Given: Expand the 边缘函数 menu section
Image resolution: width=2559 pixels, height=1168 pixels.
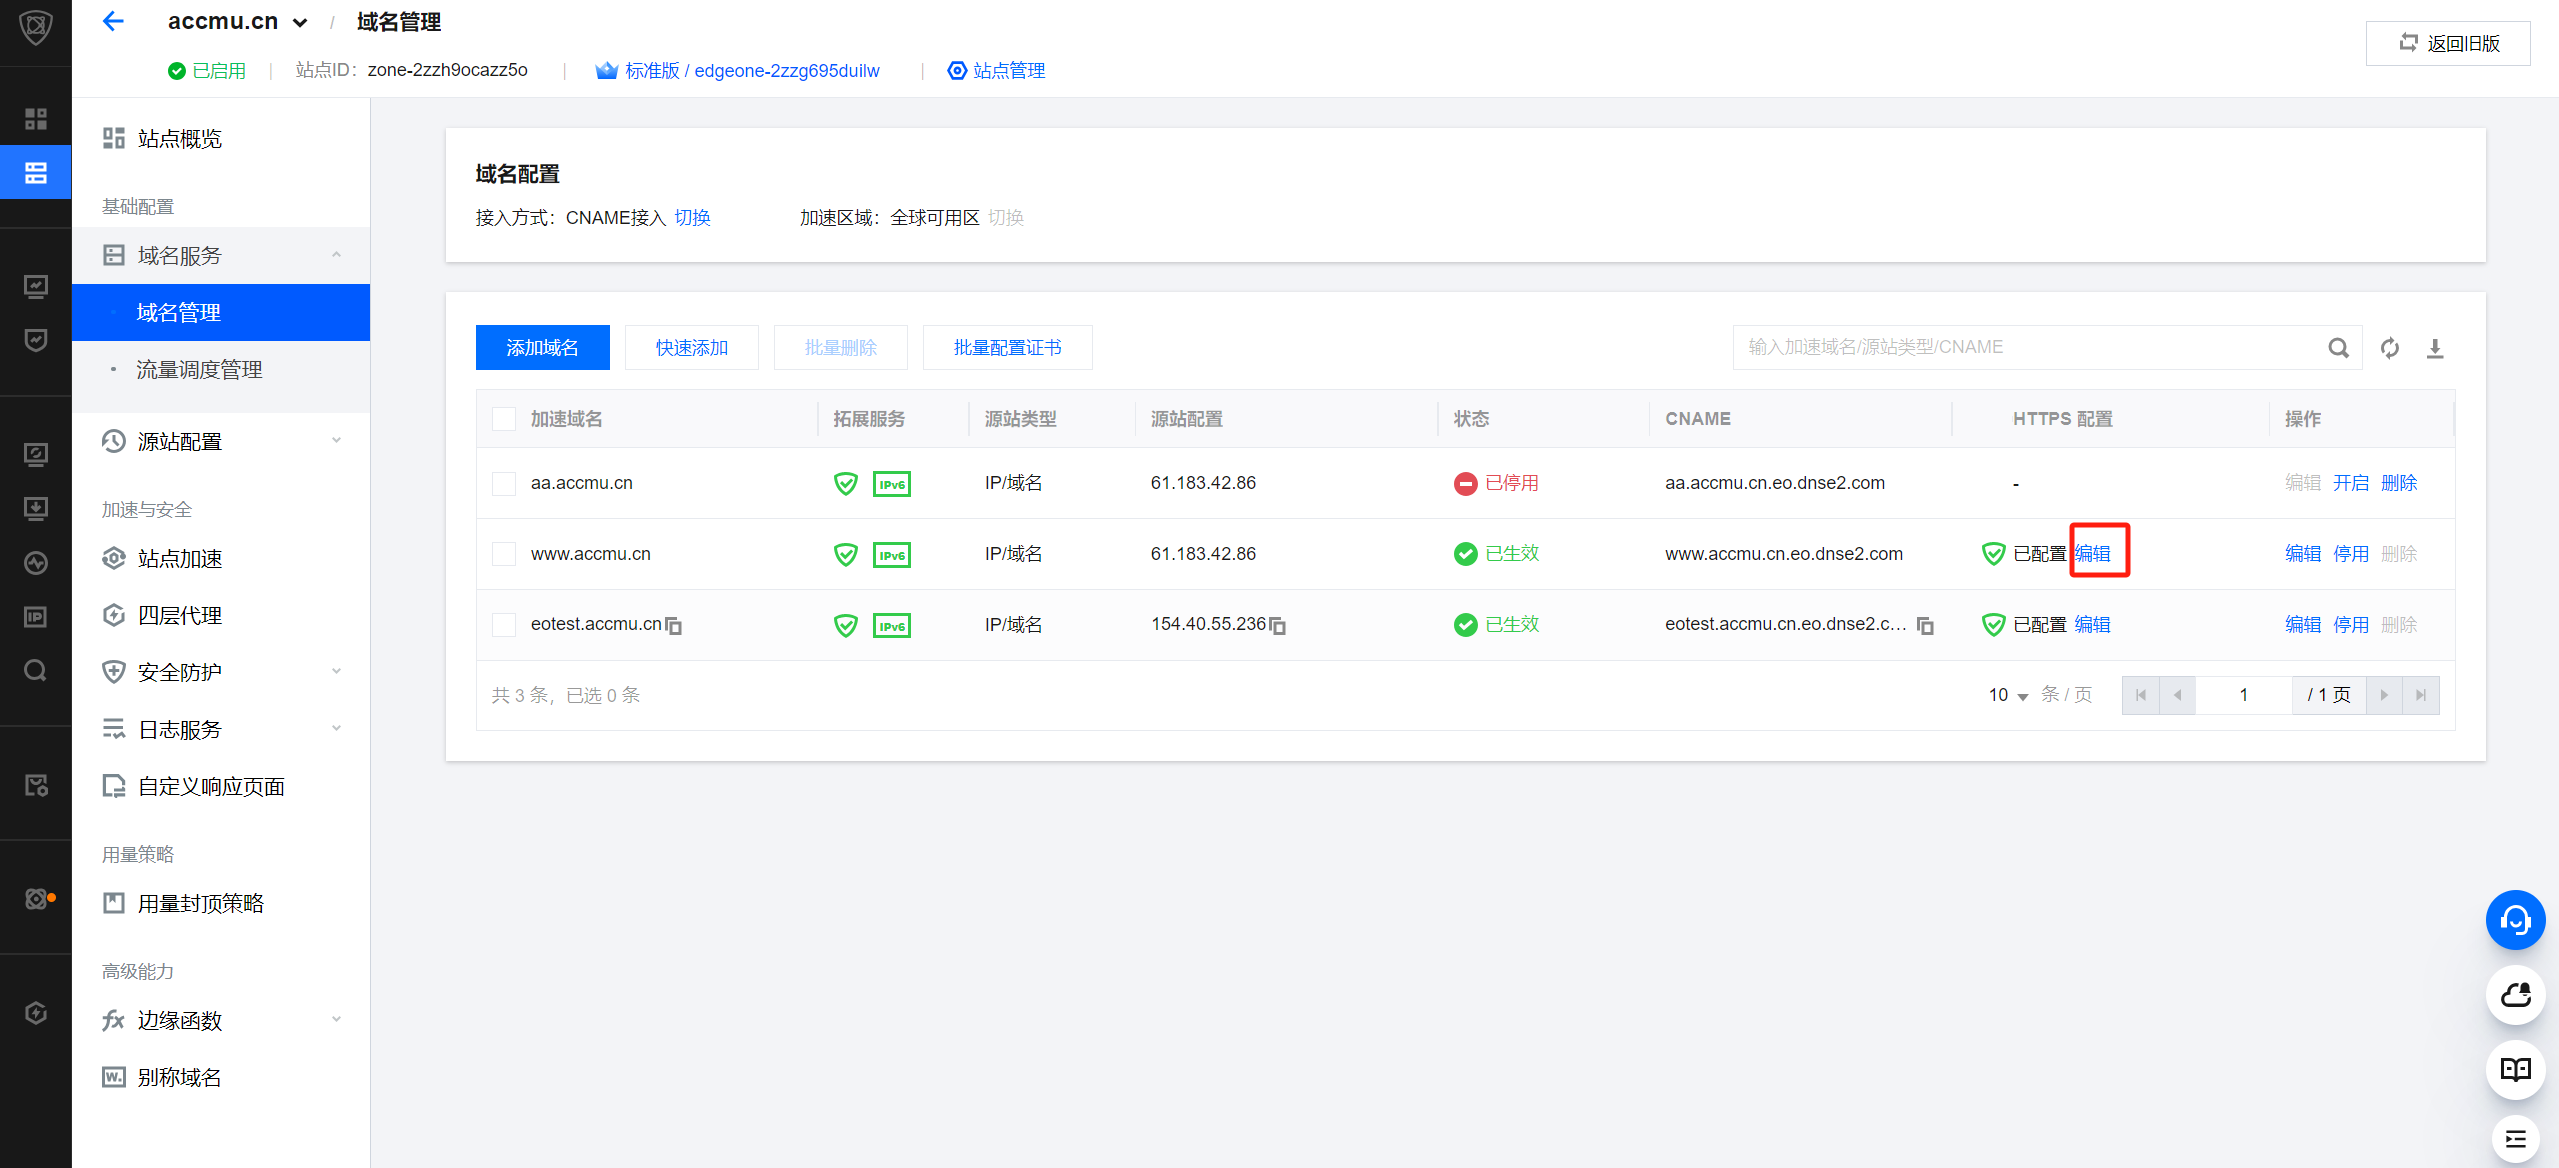Looking at the screenshot, I should point(336,1020).
